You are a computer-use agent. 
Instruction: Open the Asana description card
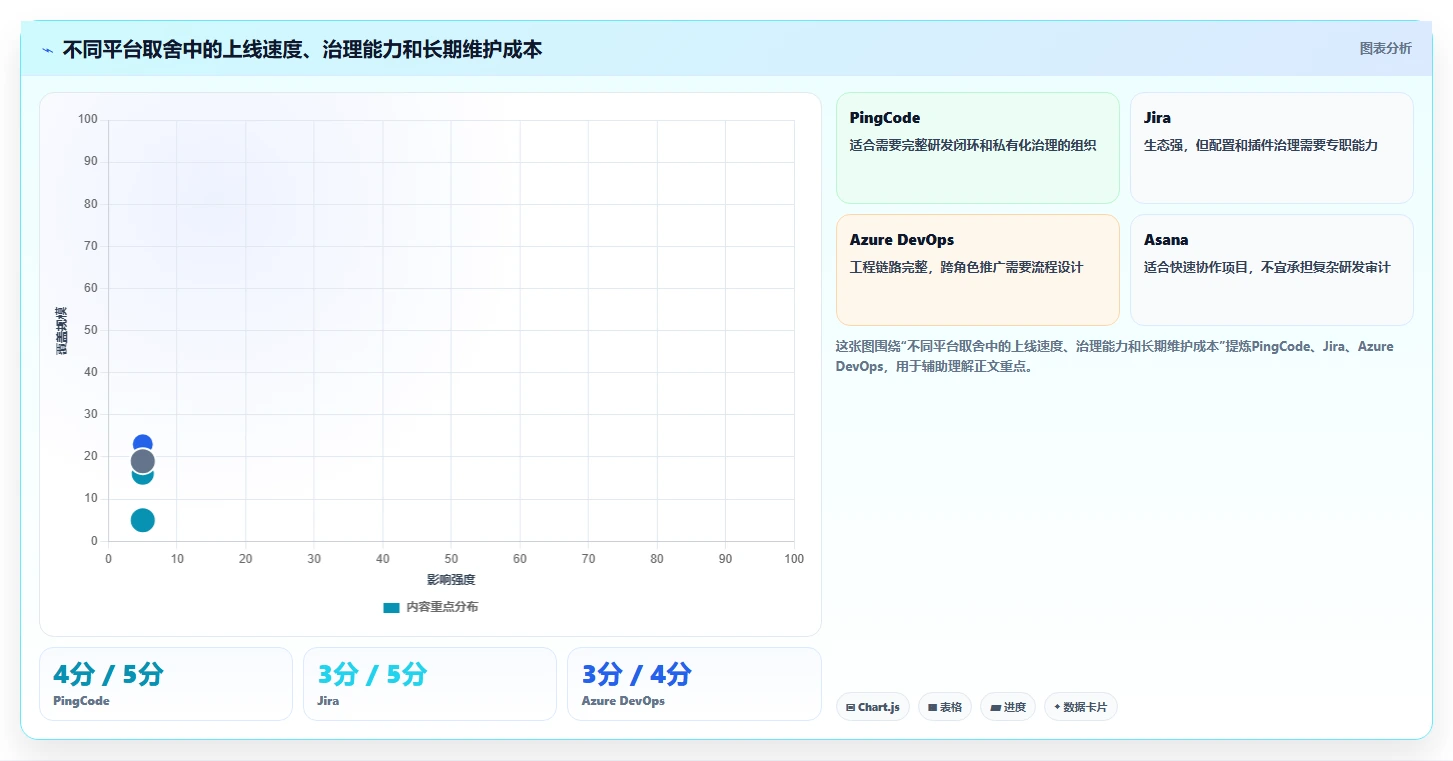click(x=1272, y=270)
